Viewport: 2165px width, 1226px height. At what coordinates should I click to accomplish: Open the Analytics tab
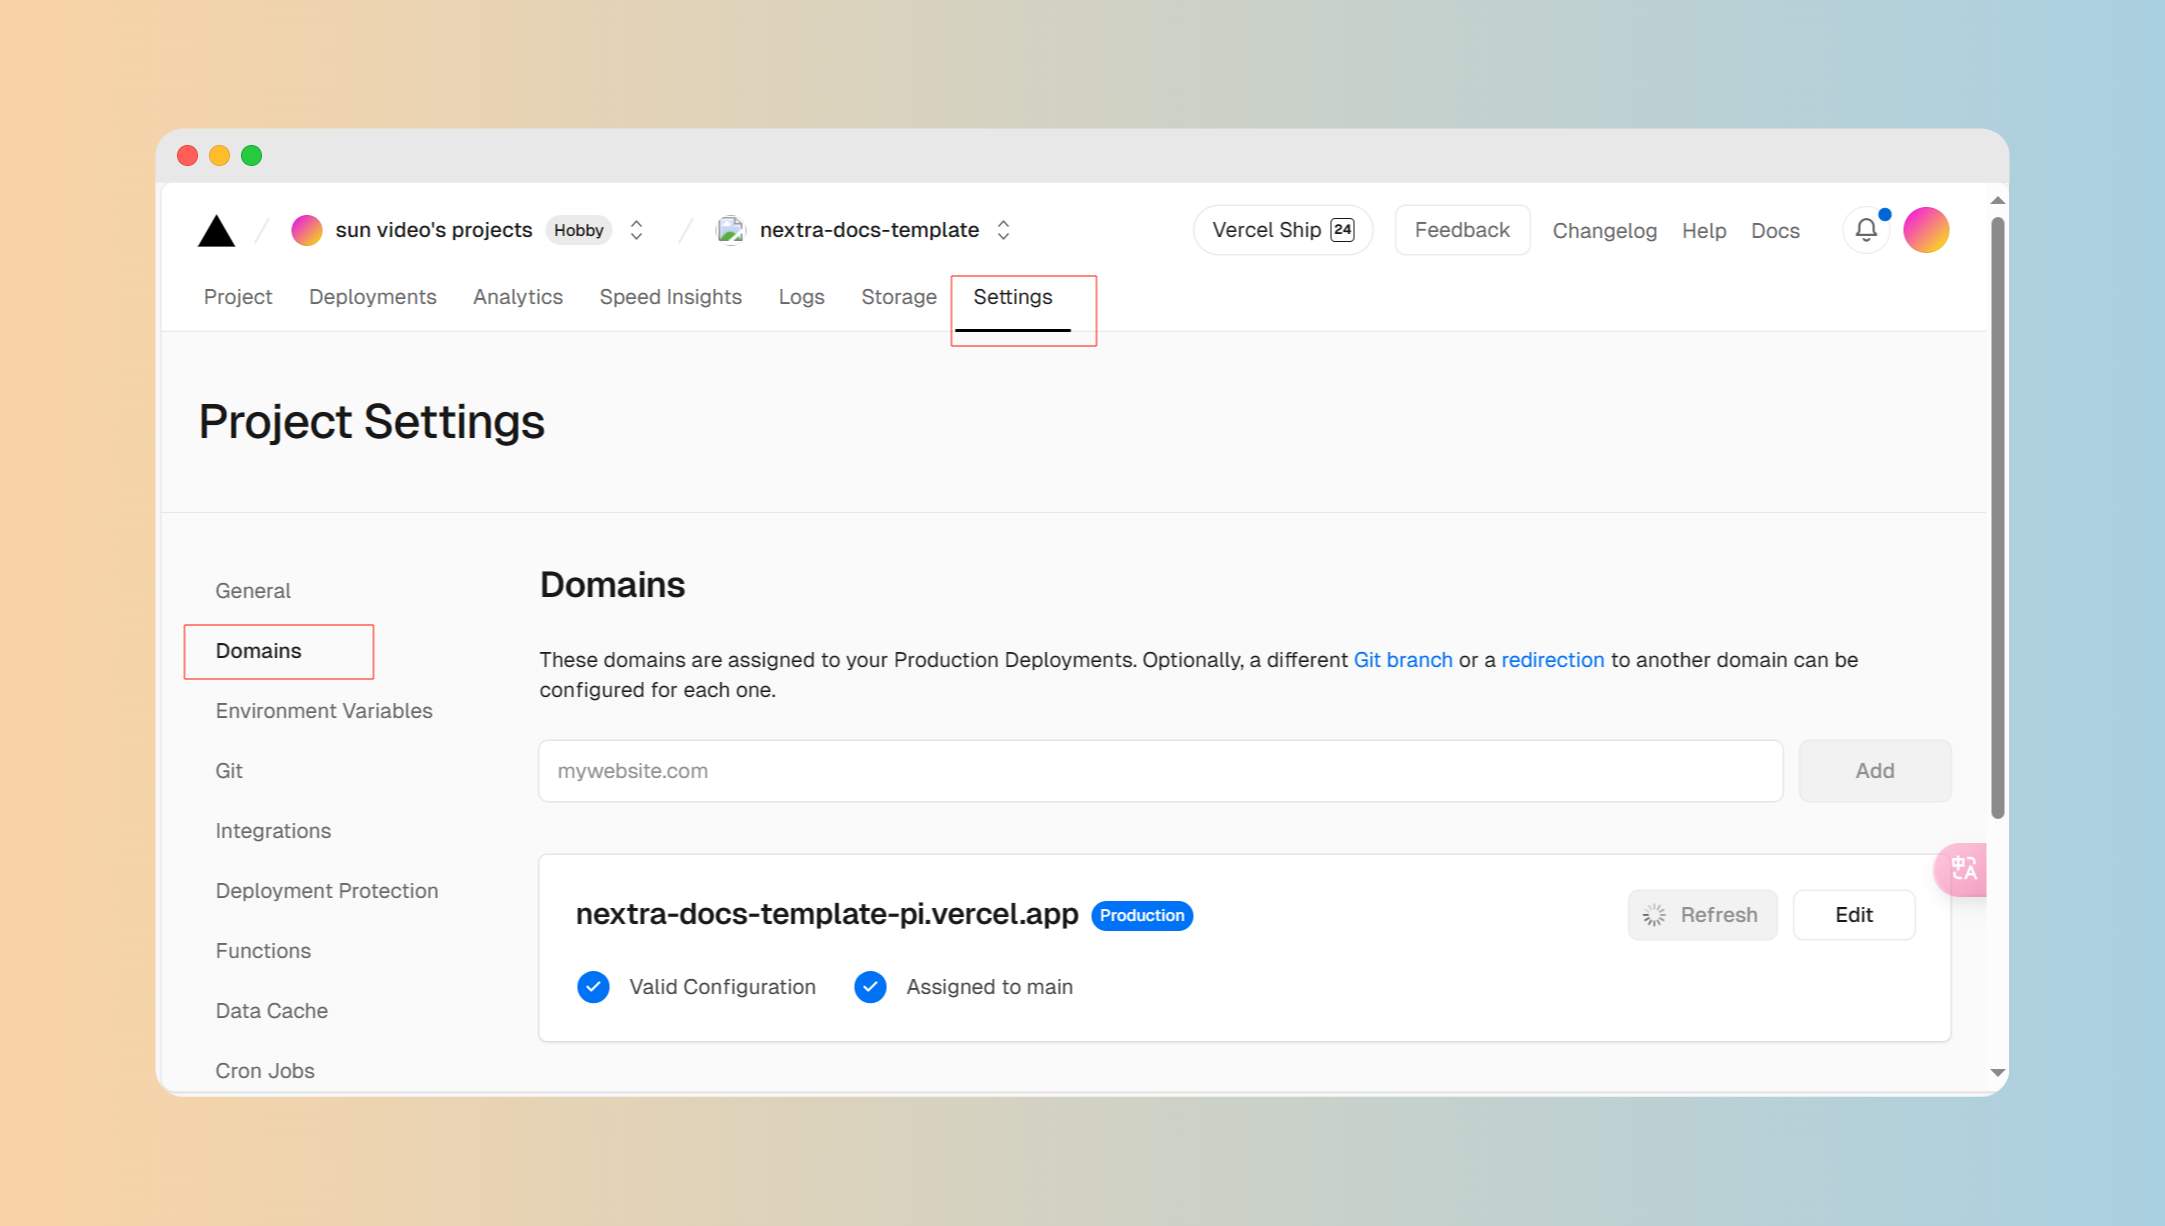pos(518,297)
